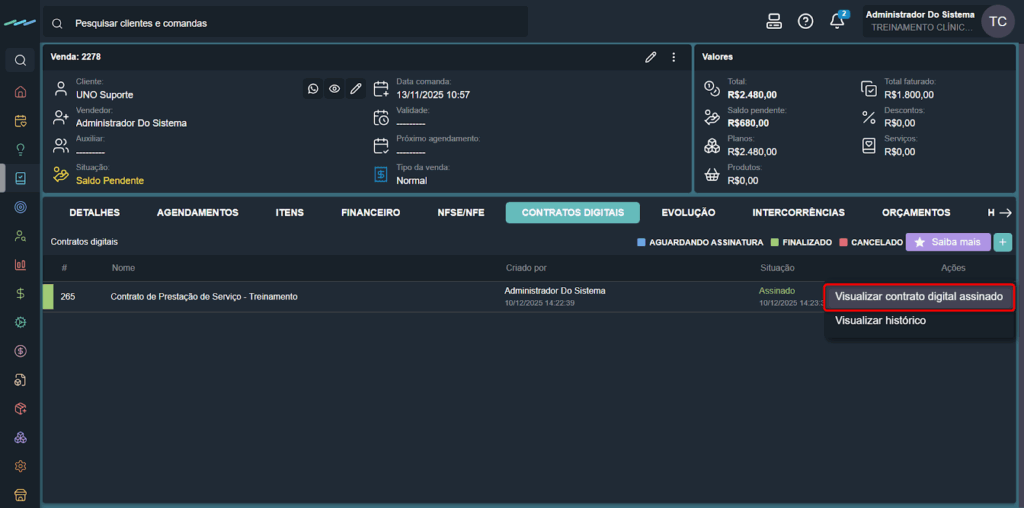This screenshot has height=508, width=1024.
Task: Toggle the Cancelado legend filter
Action: click(870, 242)
